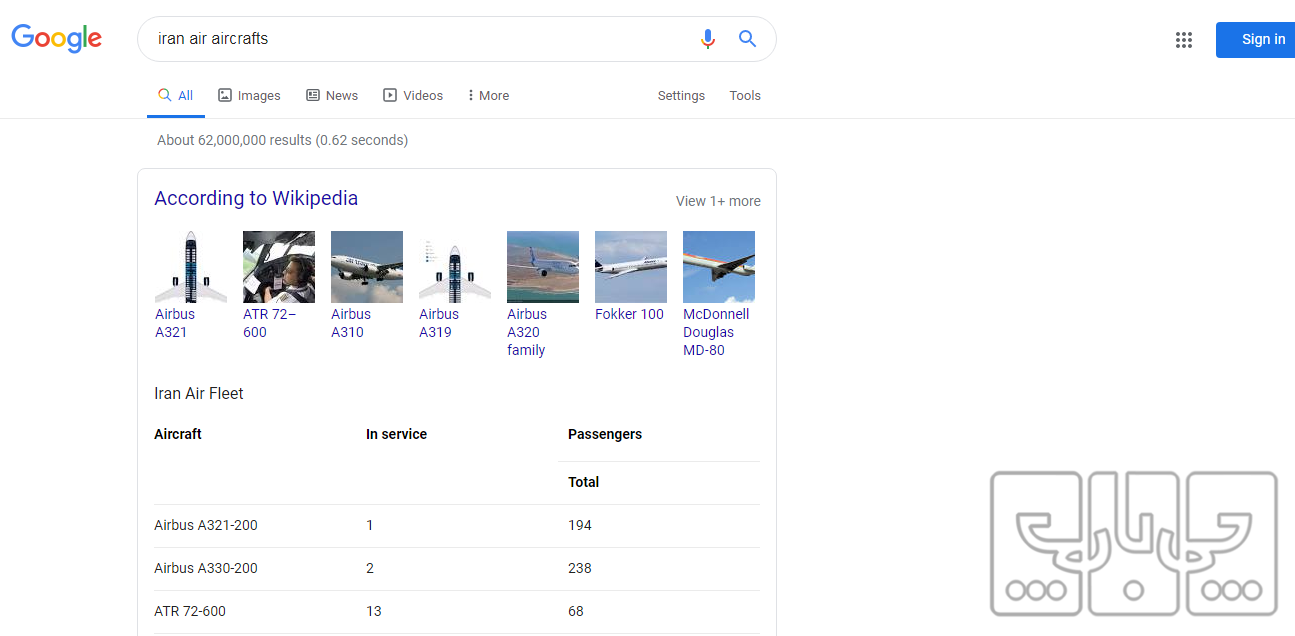Open the Airbus A321 text link
The image size is (1295, 636).
click(175, 323)
